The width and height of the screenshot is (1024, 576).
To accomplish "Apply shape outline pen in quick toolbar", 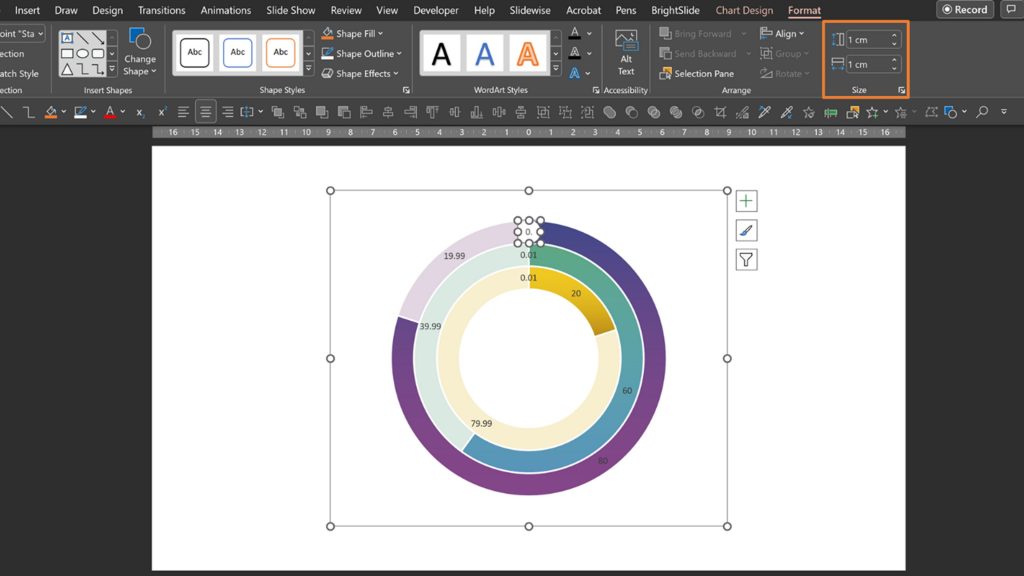I will (80, 112).
